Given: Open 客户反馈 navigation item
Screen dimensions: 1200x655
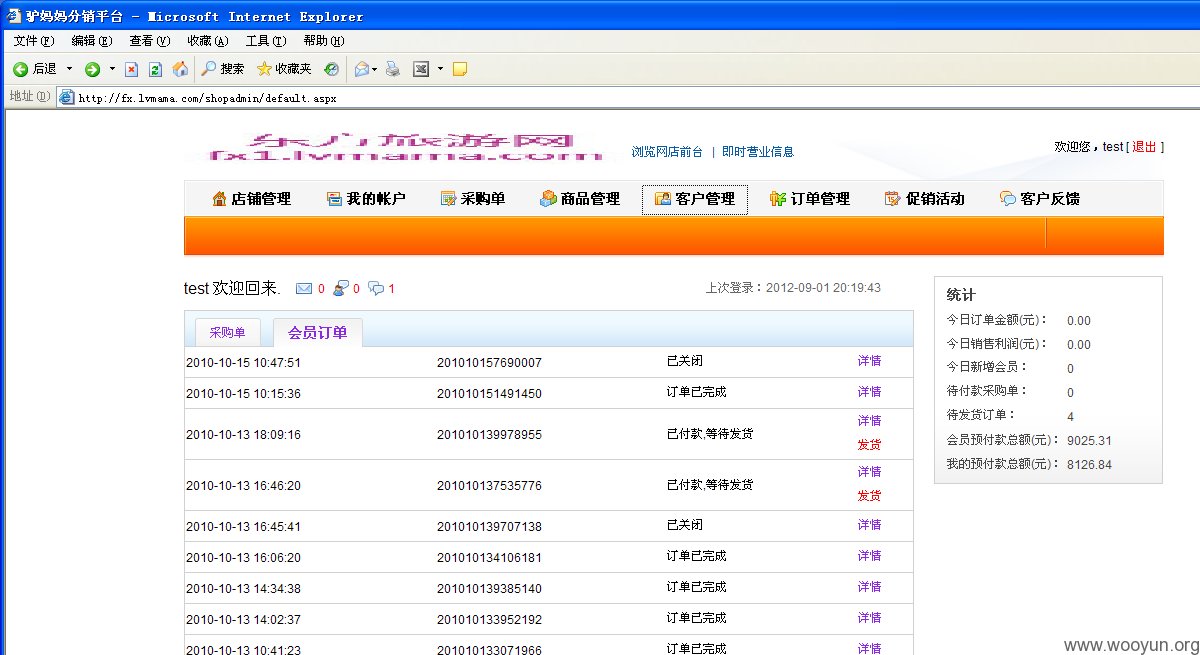Looking at the screenshot, I should pyautogui.click(x=1040, y=199).
